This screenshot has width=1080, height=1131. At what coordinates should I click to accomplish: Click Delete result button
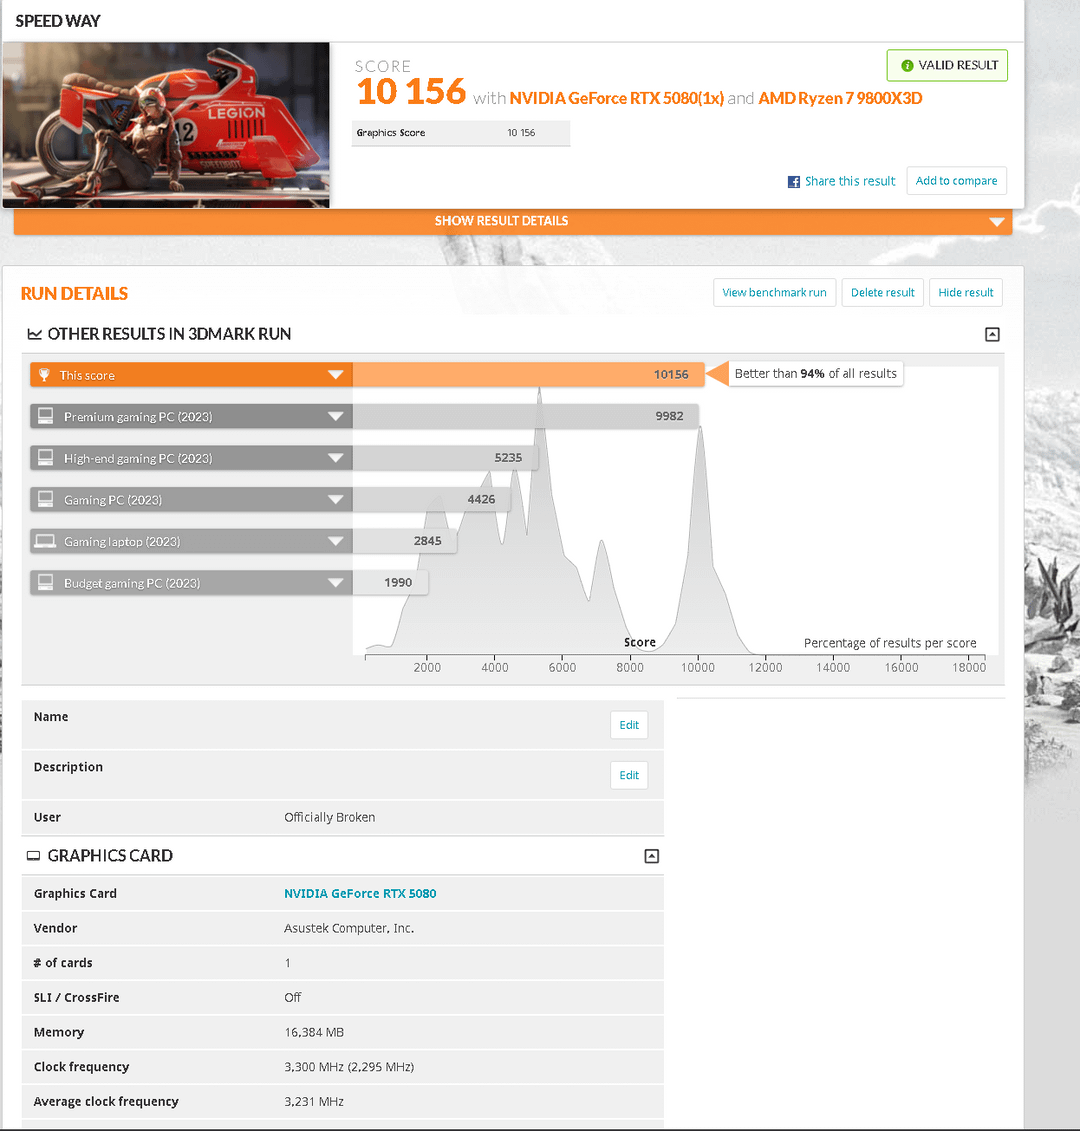882,293
